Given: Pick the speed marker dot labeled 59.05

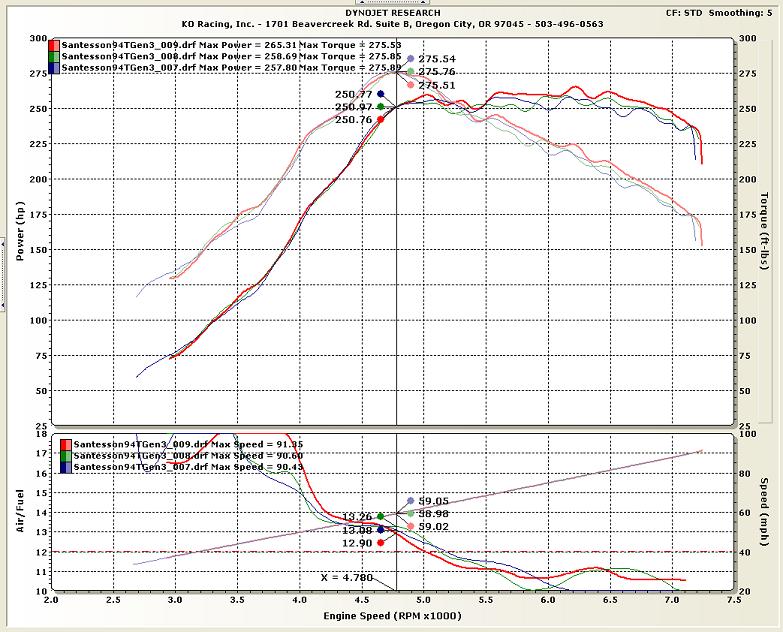Looking at the screenshot, I should point(410,501).
